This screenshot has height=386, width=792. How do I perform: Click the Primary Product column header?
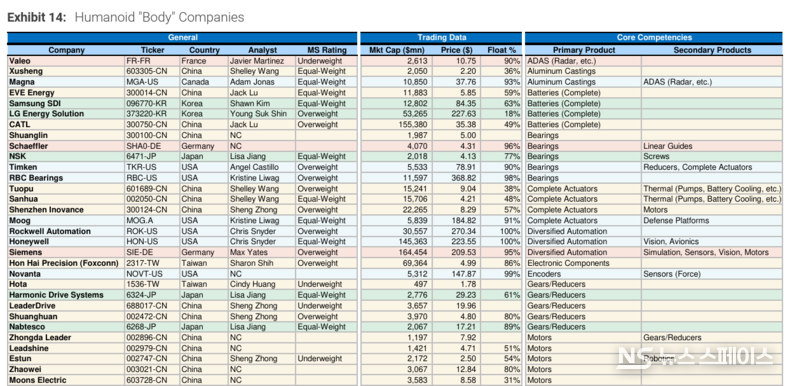584,50
